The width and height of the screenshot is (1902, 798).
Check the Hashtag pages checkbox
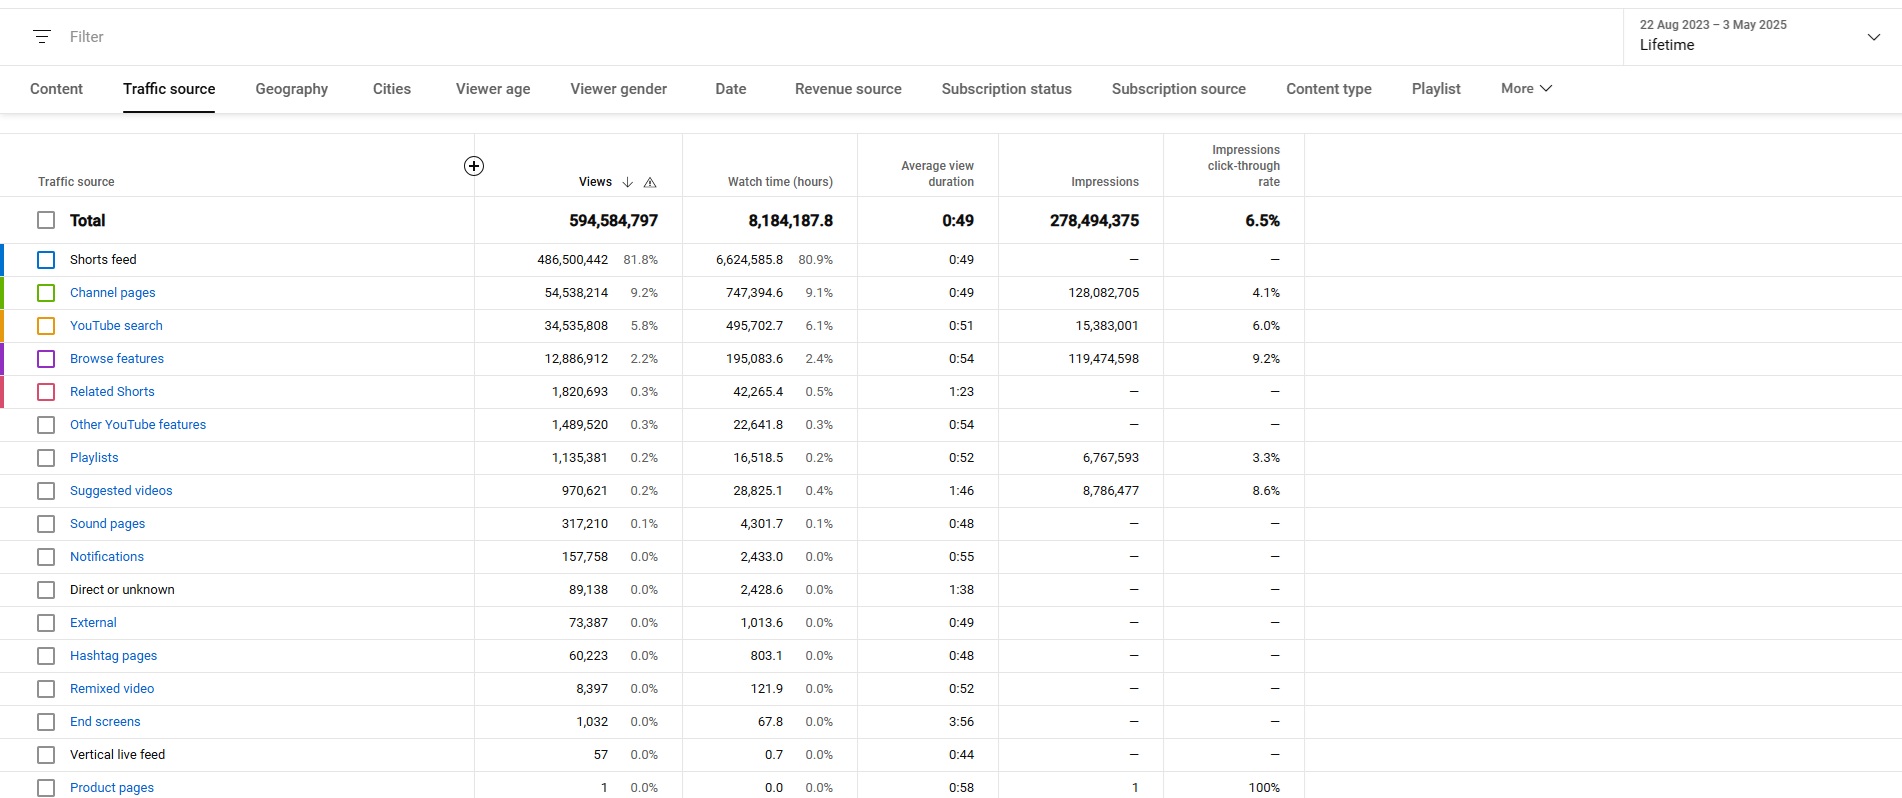tap(46, 656)
